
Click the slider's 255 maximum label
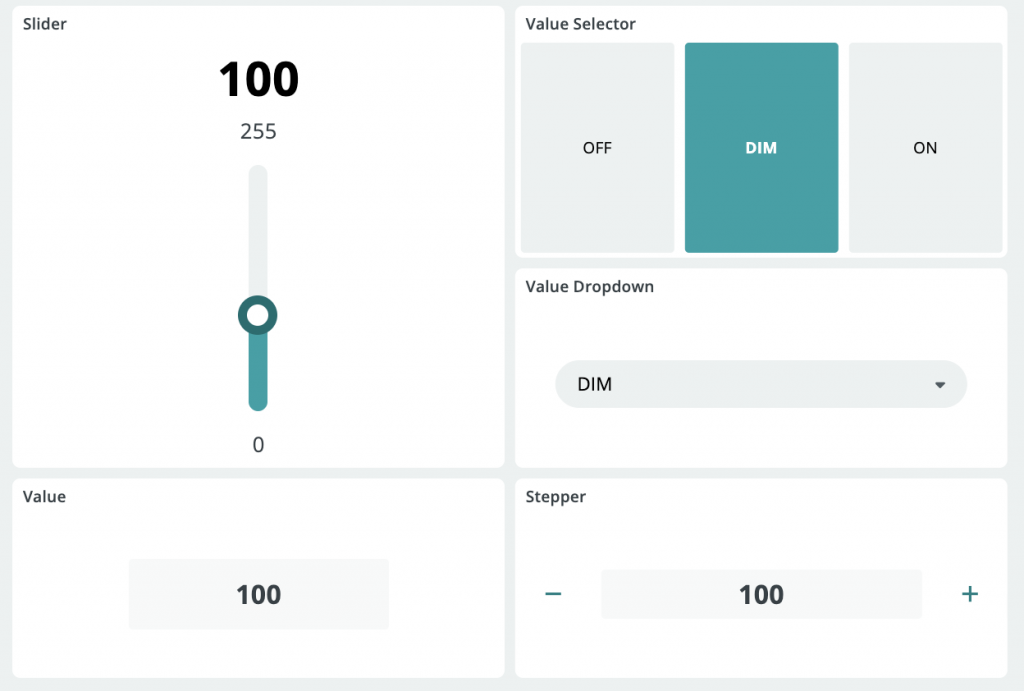(258, 132)
